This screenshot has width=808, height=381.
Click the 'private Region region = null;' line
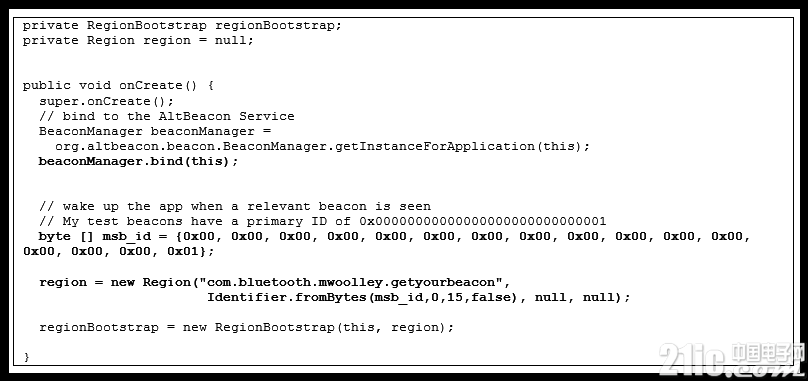(x=139, y=41)
